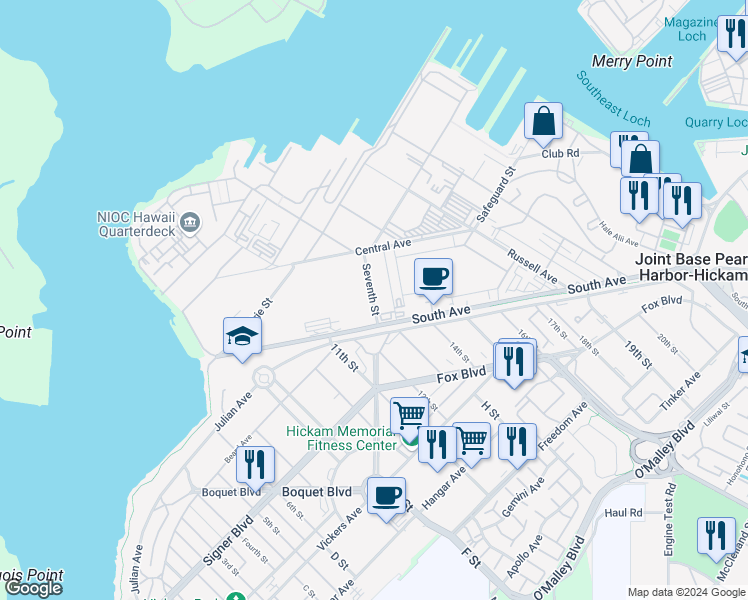Click the Freedom Ave street label

[563, 426]
